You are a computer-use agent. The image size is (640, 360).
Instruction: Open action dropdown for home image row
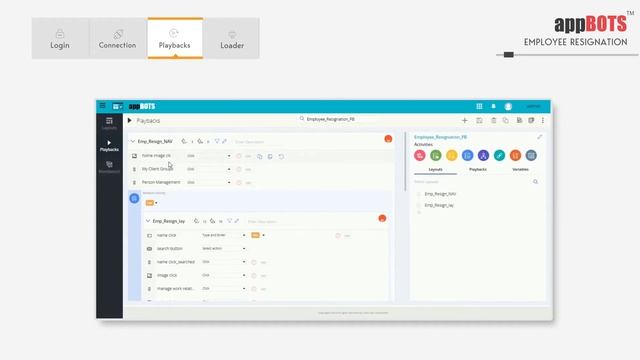pyautogui.click(x=209, y=156)
